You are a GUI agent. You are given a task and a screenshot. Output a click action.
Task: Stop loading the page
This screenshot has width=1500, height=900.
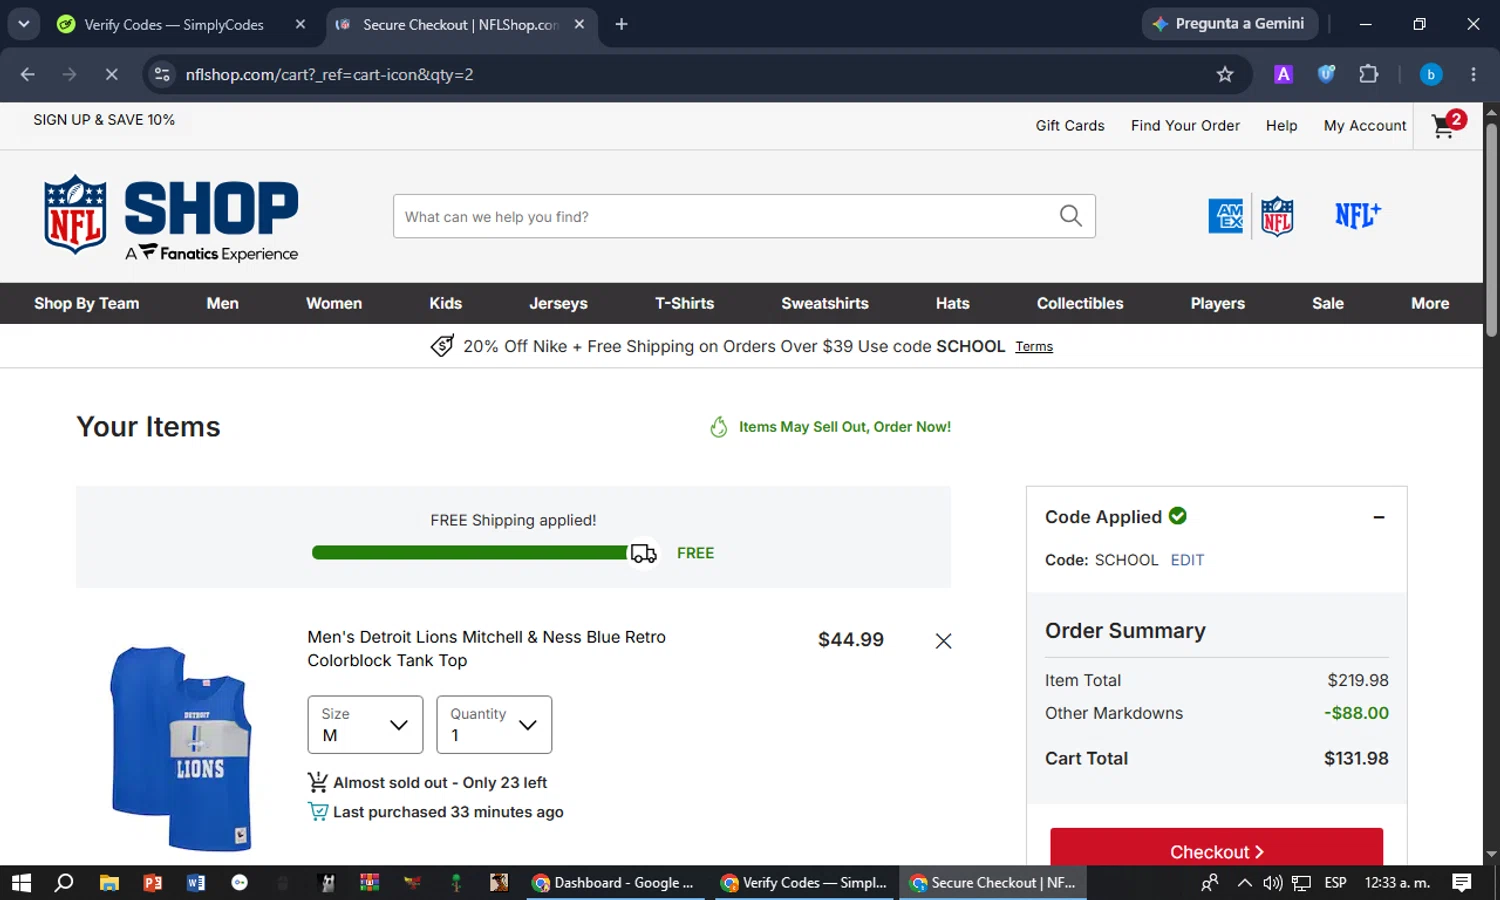[x=111, y=74]
